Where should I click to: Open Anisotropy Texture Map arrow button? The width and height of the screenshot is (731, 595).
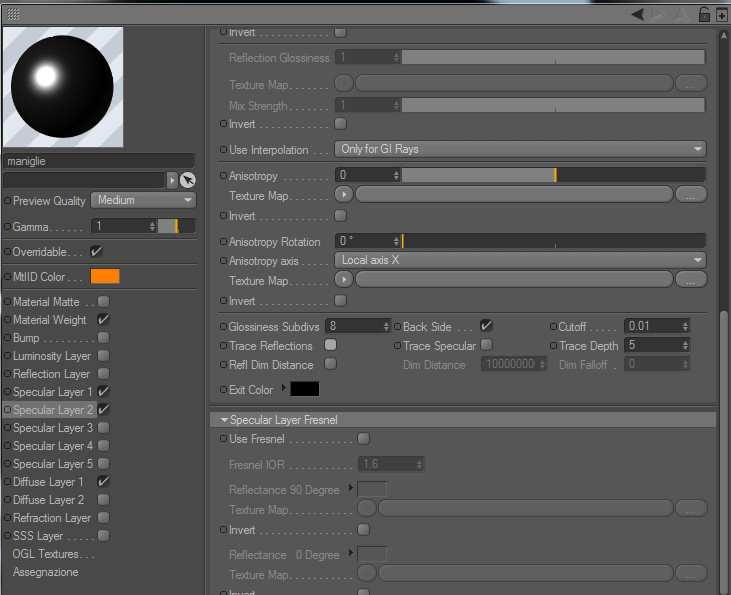pyautogui.click(x=344, y=194)
